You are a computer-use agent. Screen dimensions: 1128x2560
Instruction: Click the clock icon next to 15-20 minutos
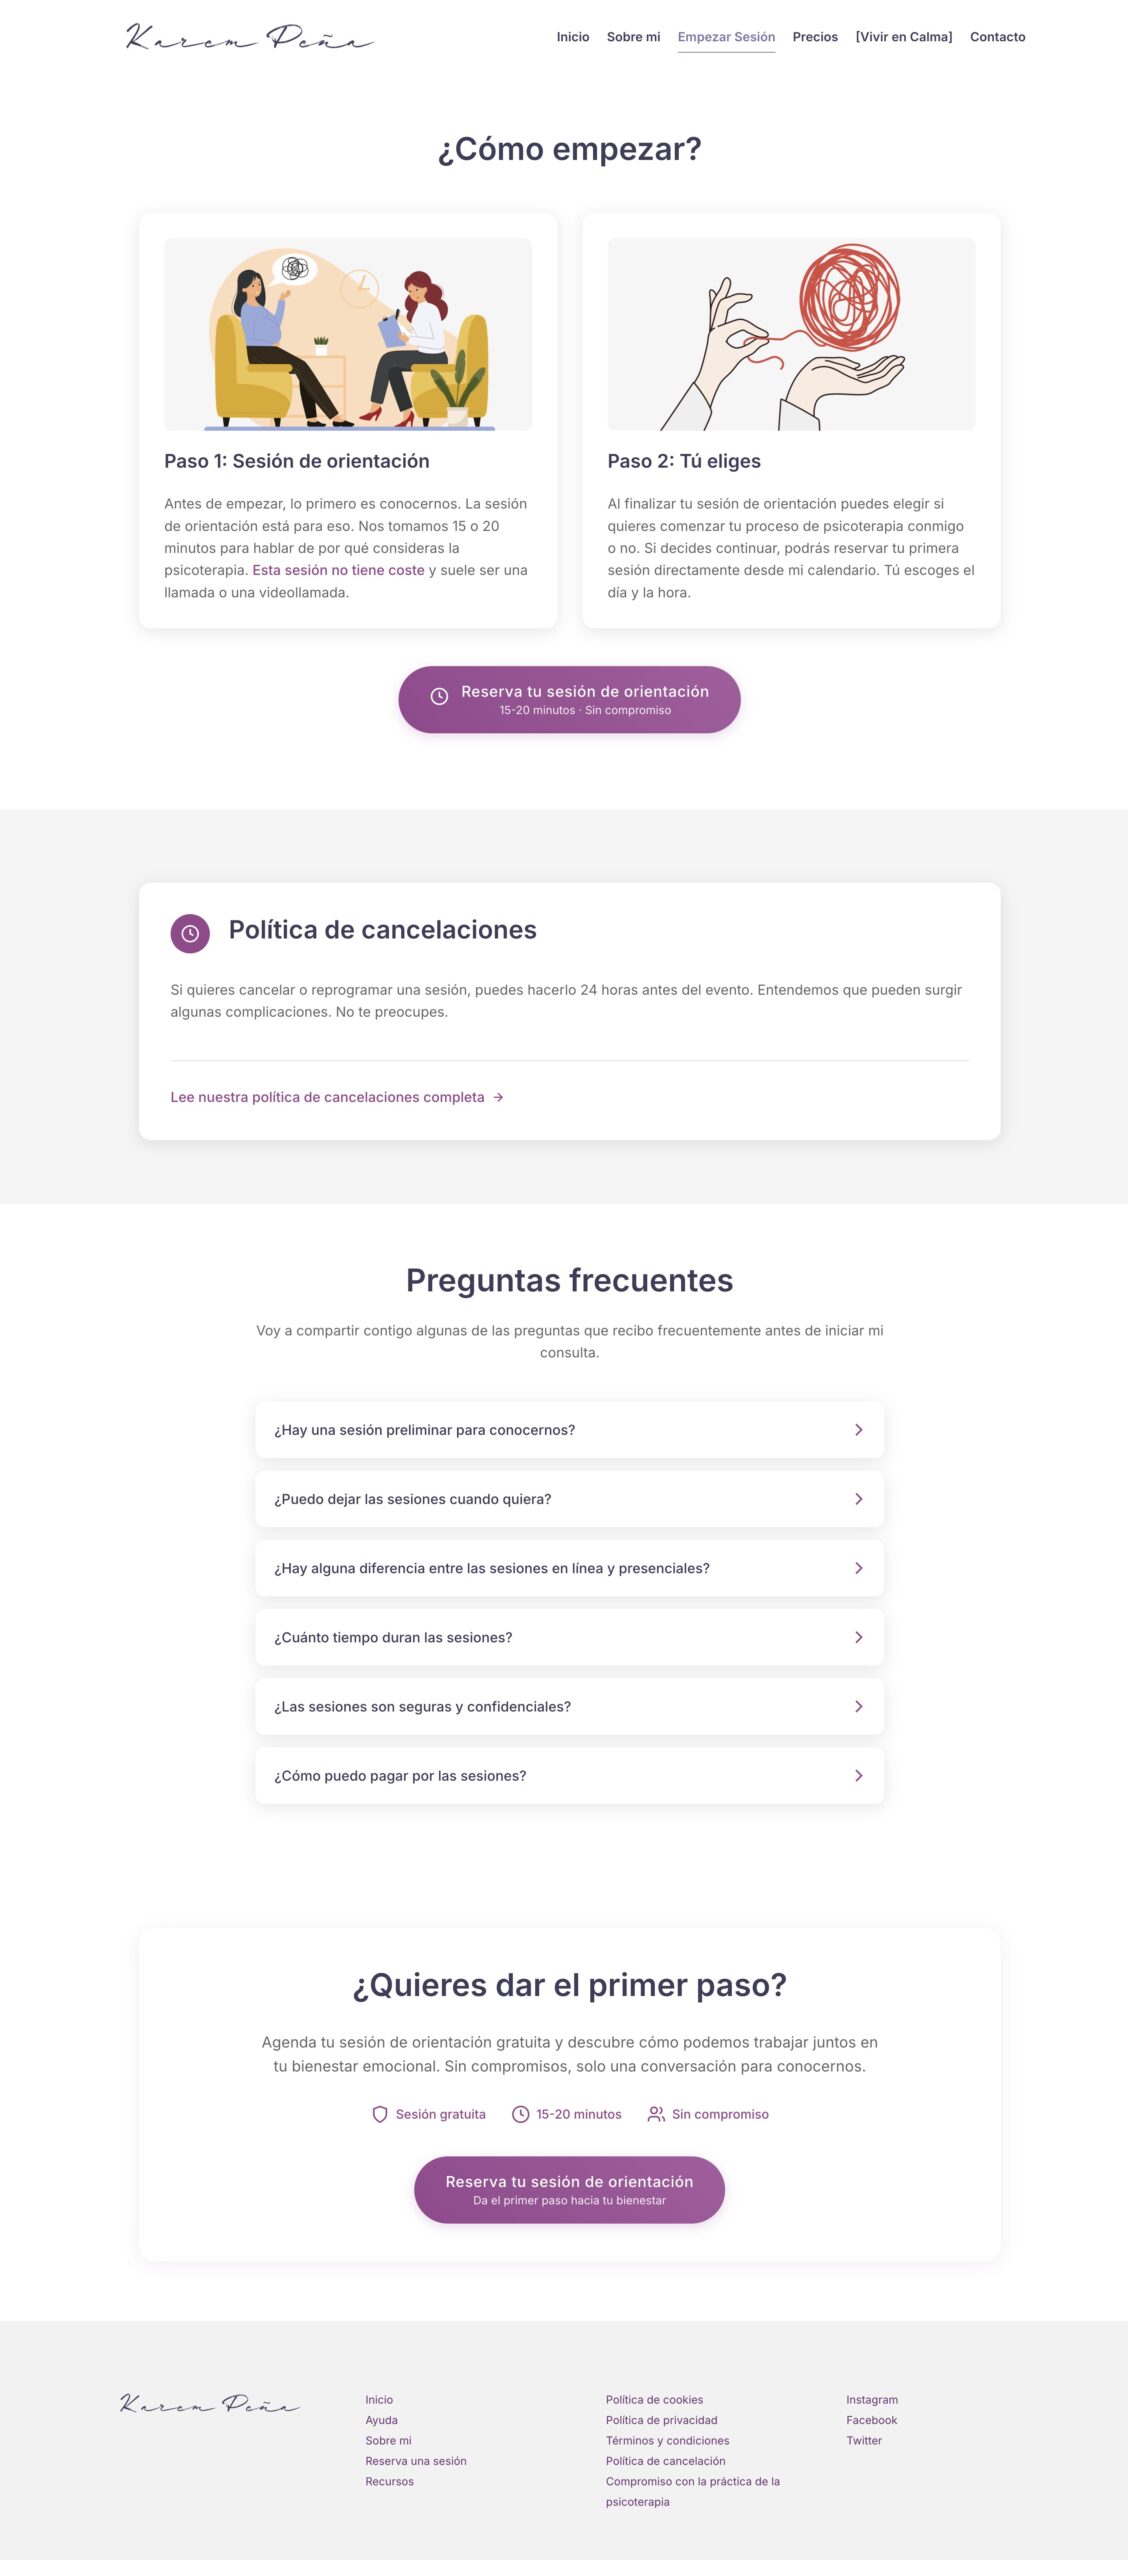[520, 2114]
